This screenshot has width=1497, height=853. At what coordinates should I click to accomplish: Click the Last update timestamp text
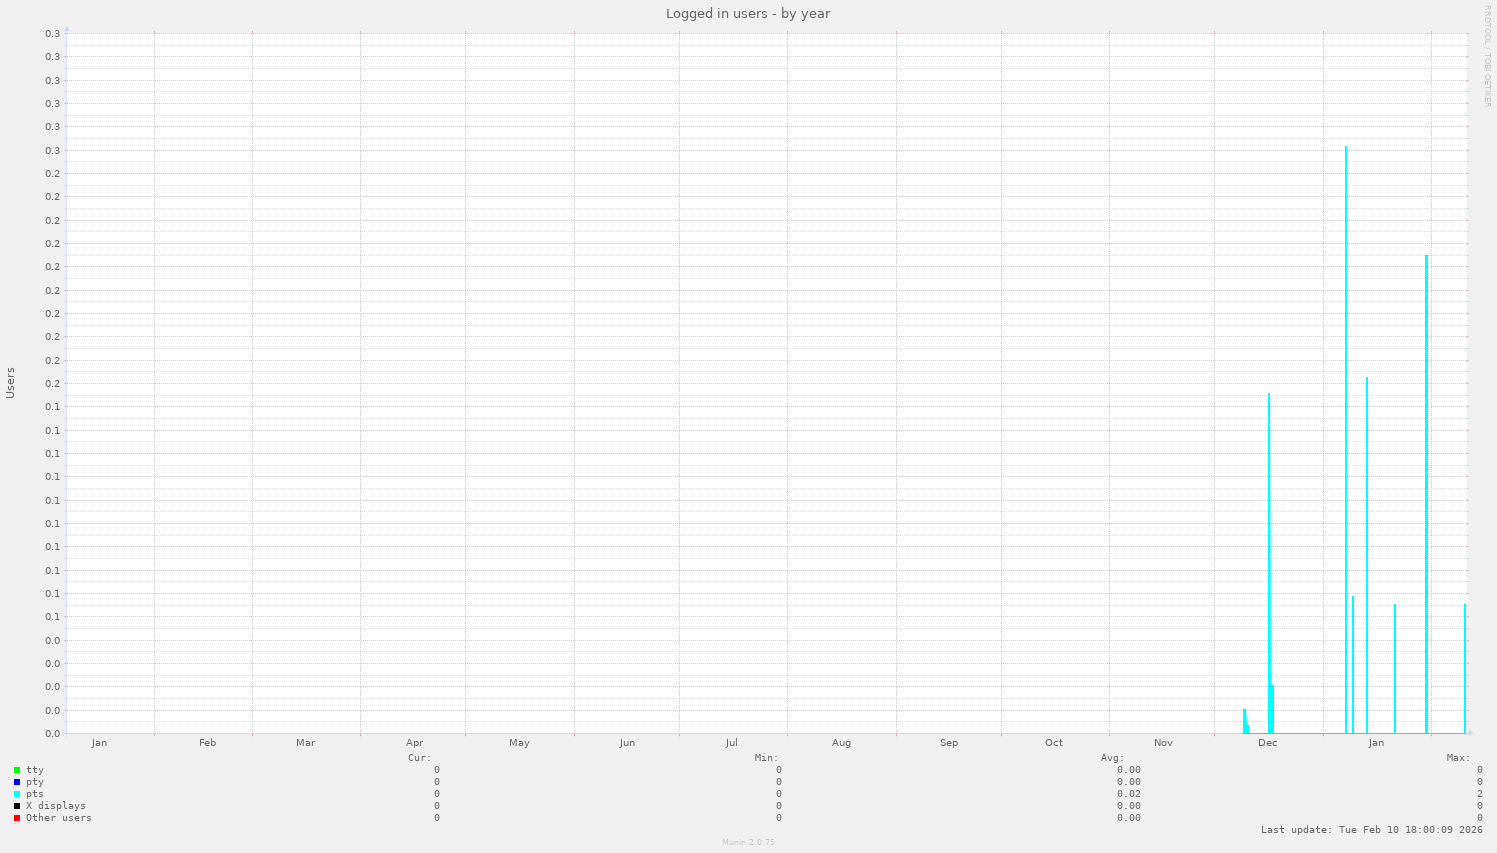pos(1371,830)
